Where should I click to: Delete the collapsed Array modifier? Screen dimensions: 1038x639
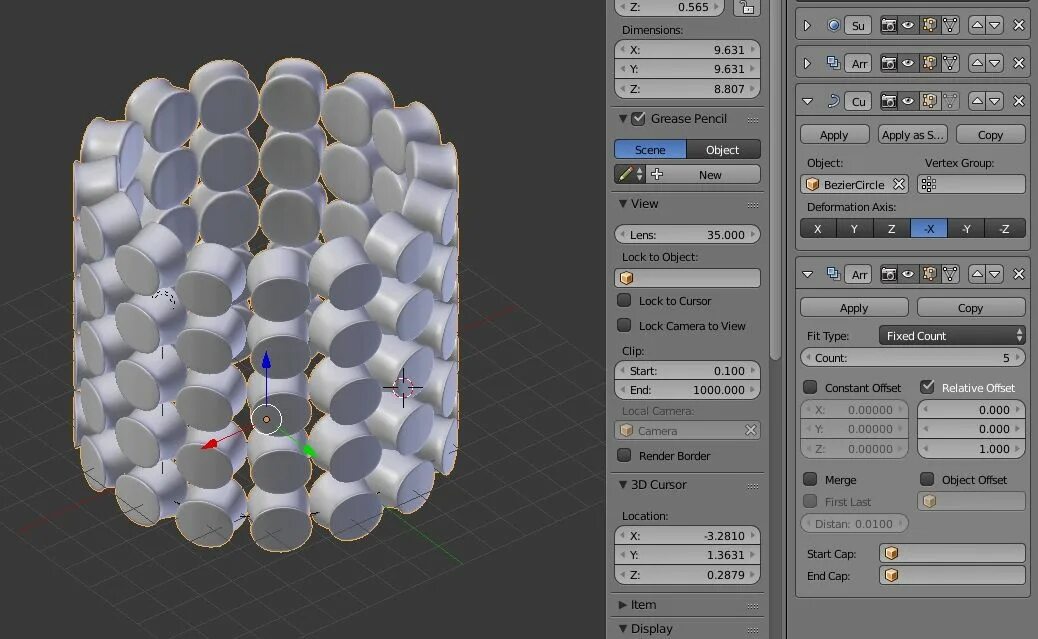tap(1019, 63)
